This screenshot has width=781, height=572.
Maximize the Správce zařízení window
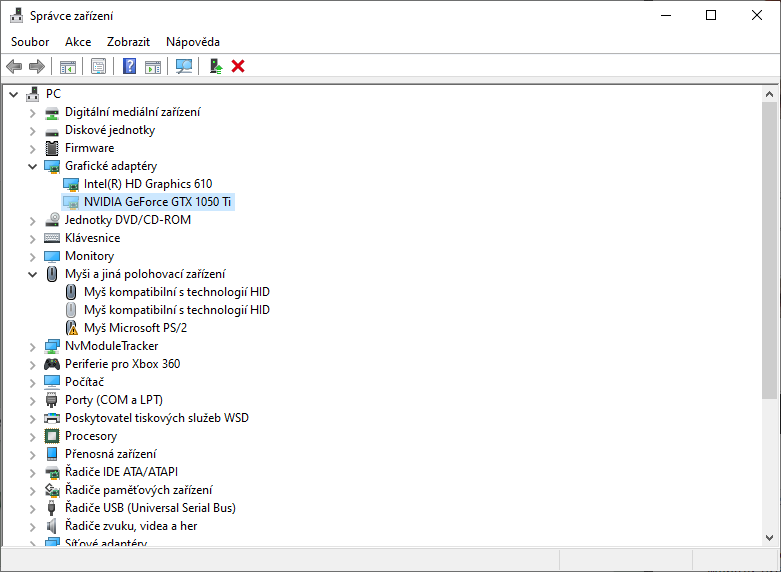[711, 15]
